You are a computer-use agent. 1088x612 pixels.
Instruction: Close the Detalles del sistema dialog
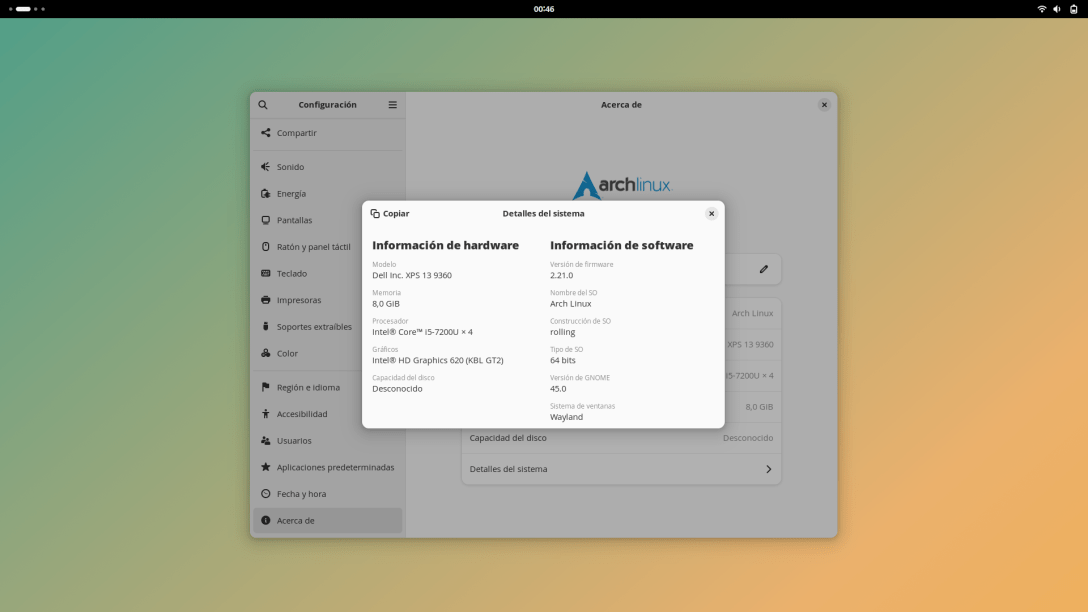coord(711,214)
